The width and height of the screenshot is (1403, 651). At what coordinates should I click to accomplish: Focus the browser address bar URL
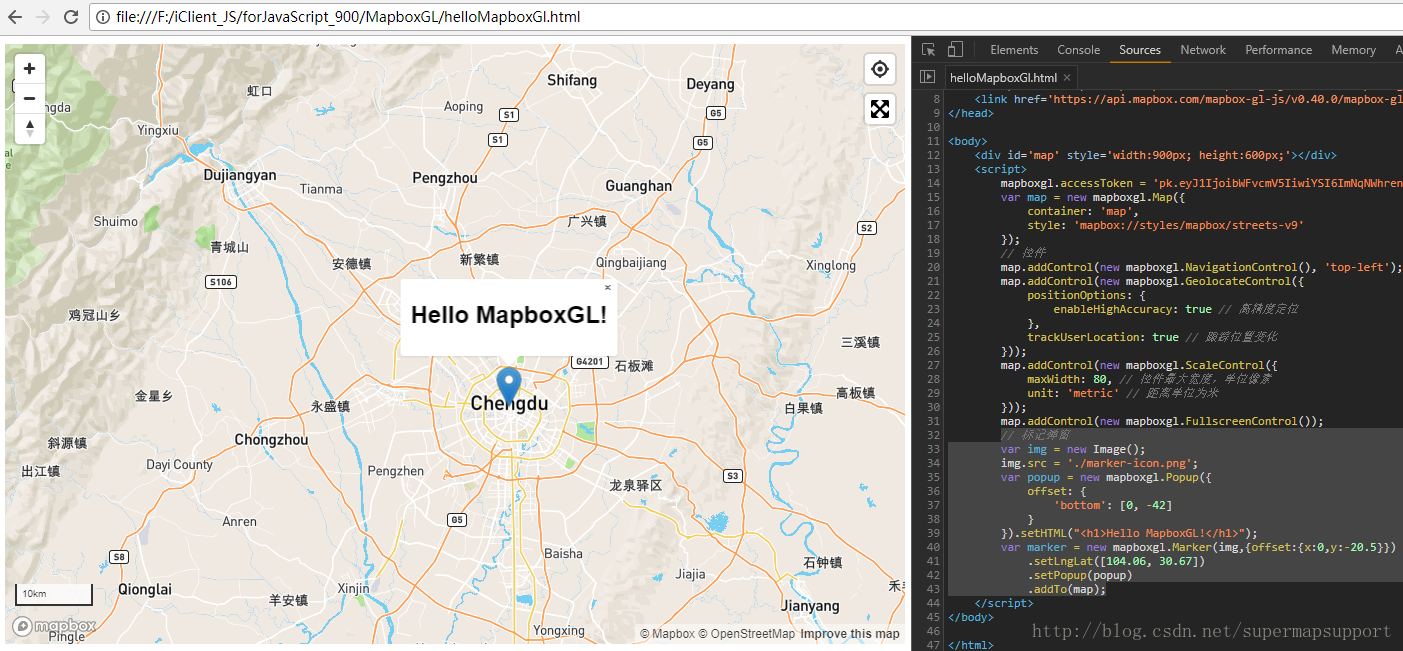[348, 17]
